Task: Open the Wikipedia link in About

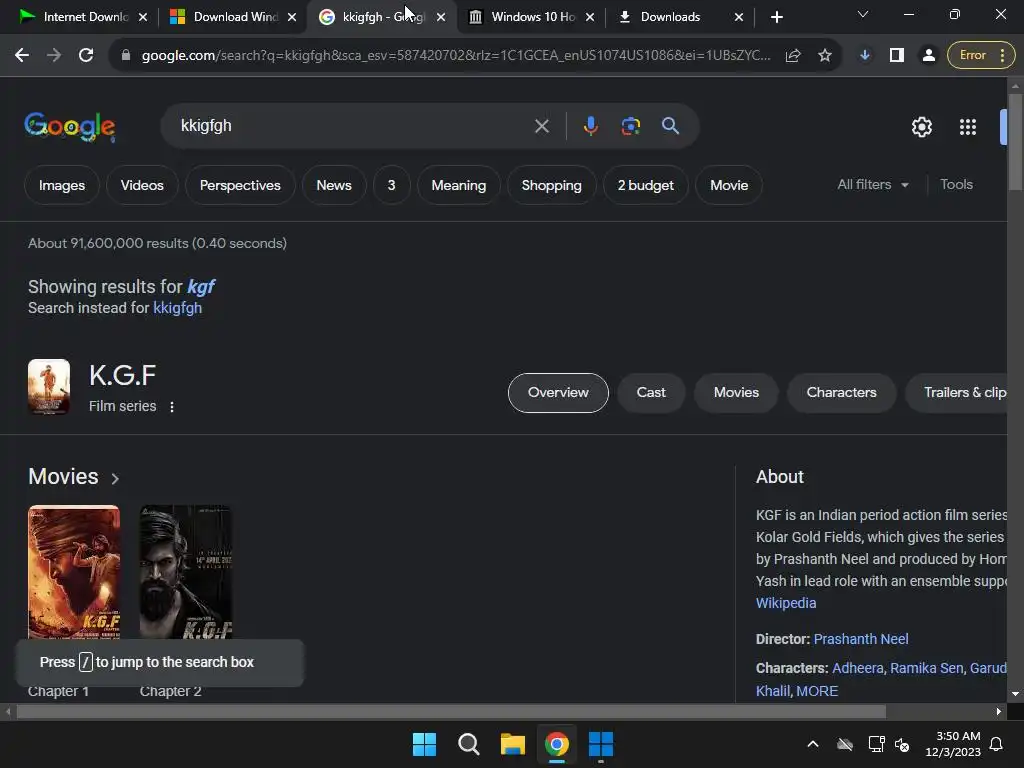Action: click(x=786, y=603)
